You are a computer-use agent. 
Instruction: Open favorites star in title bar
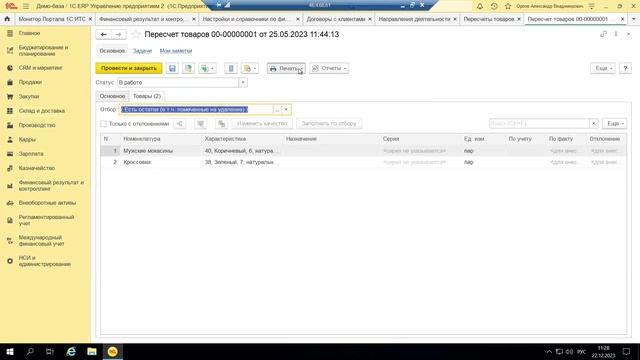coord(508,6)
